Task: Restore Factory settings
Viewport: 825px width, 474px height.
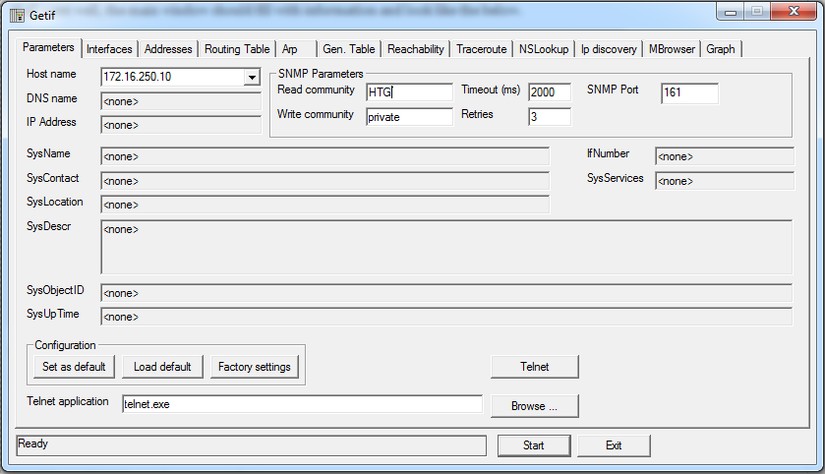Action: (x=254, y=367)
